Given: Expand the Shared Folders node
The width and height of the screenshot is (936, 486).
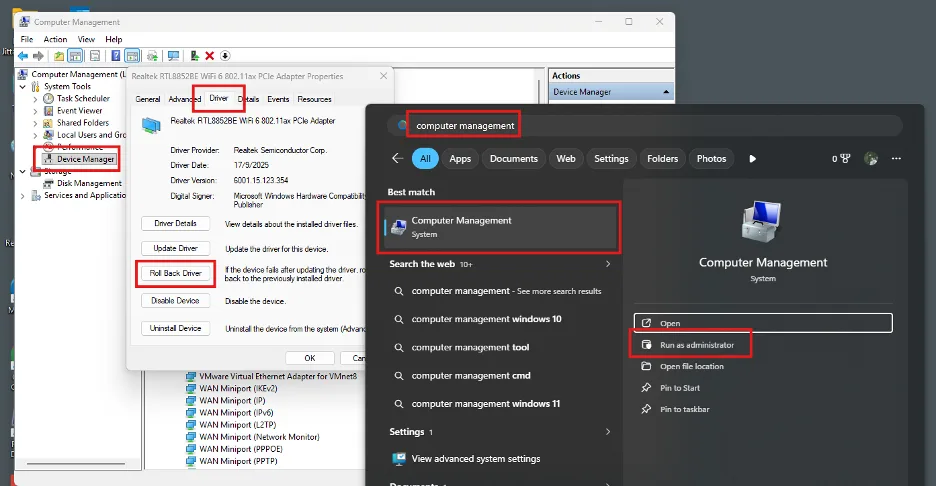Looking at the screenshot, I should [x=35, y=124].
